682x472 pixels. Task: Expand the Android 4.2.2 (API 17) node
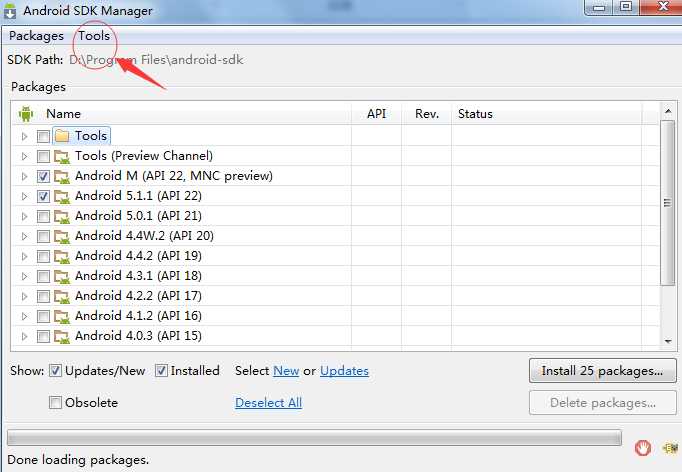(x=24, y=297)
